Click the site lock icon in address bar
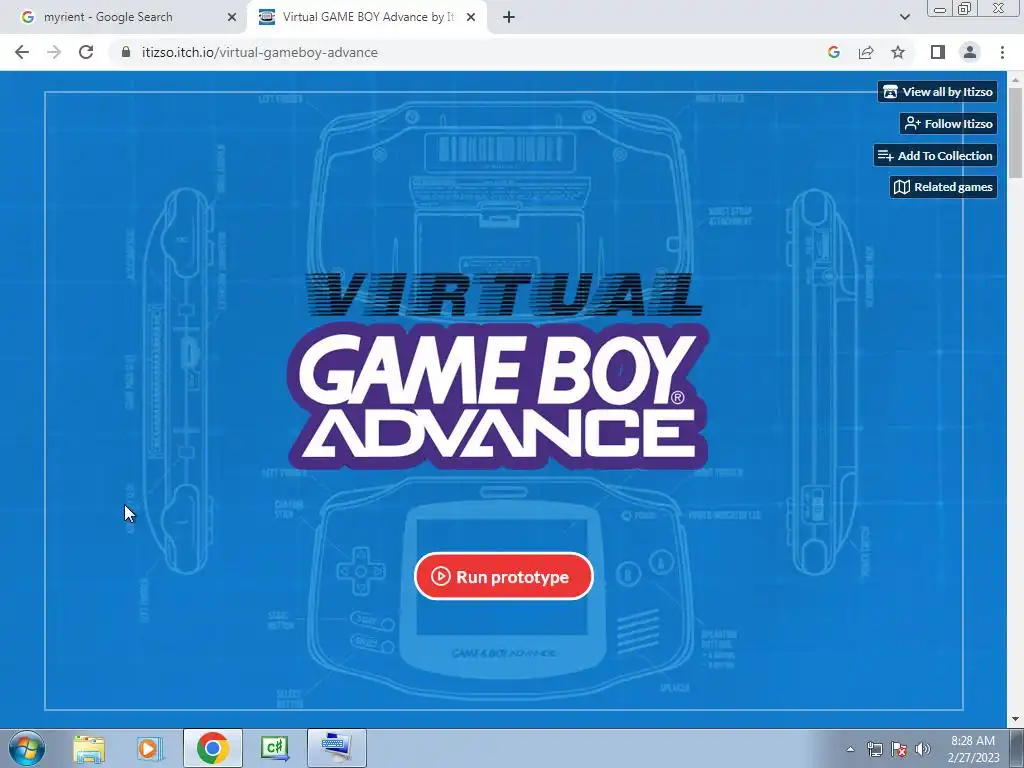 [126, 52]
